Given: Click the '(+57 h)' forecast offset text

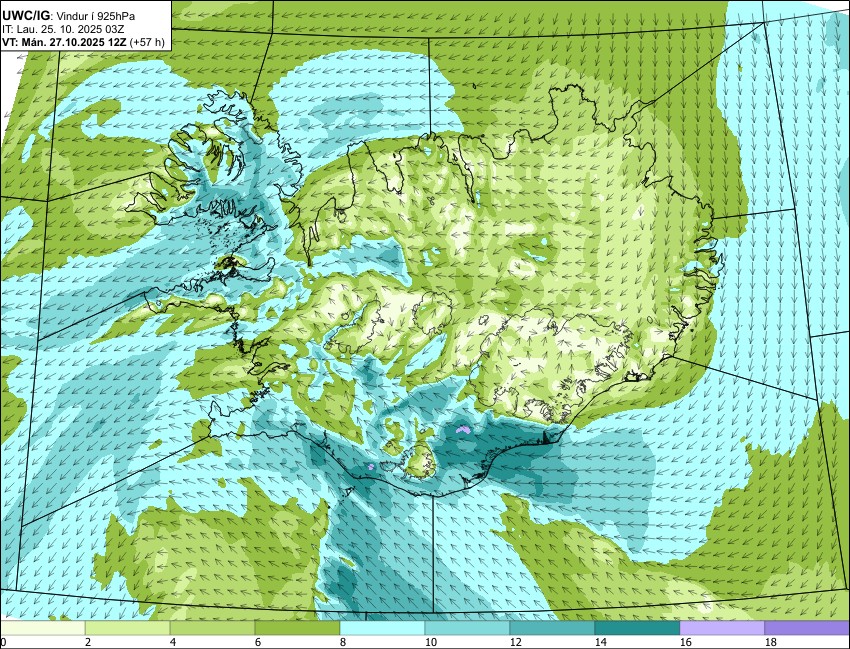Looking at the screenshot, I should pyautogui.click(x=147, y=42).
